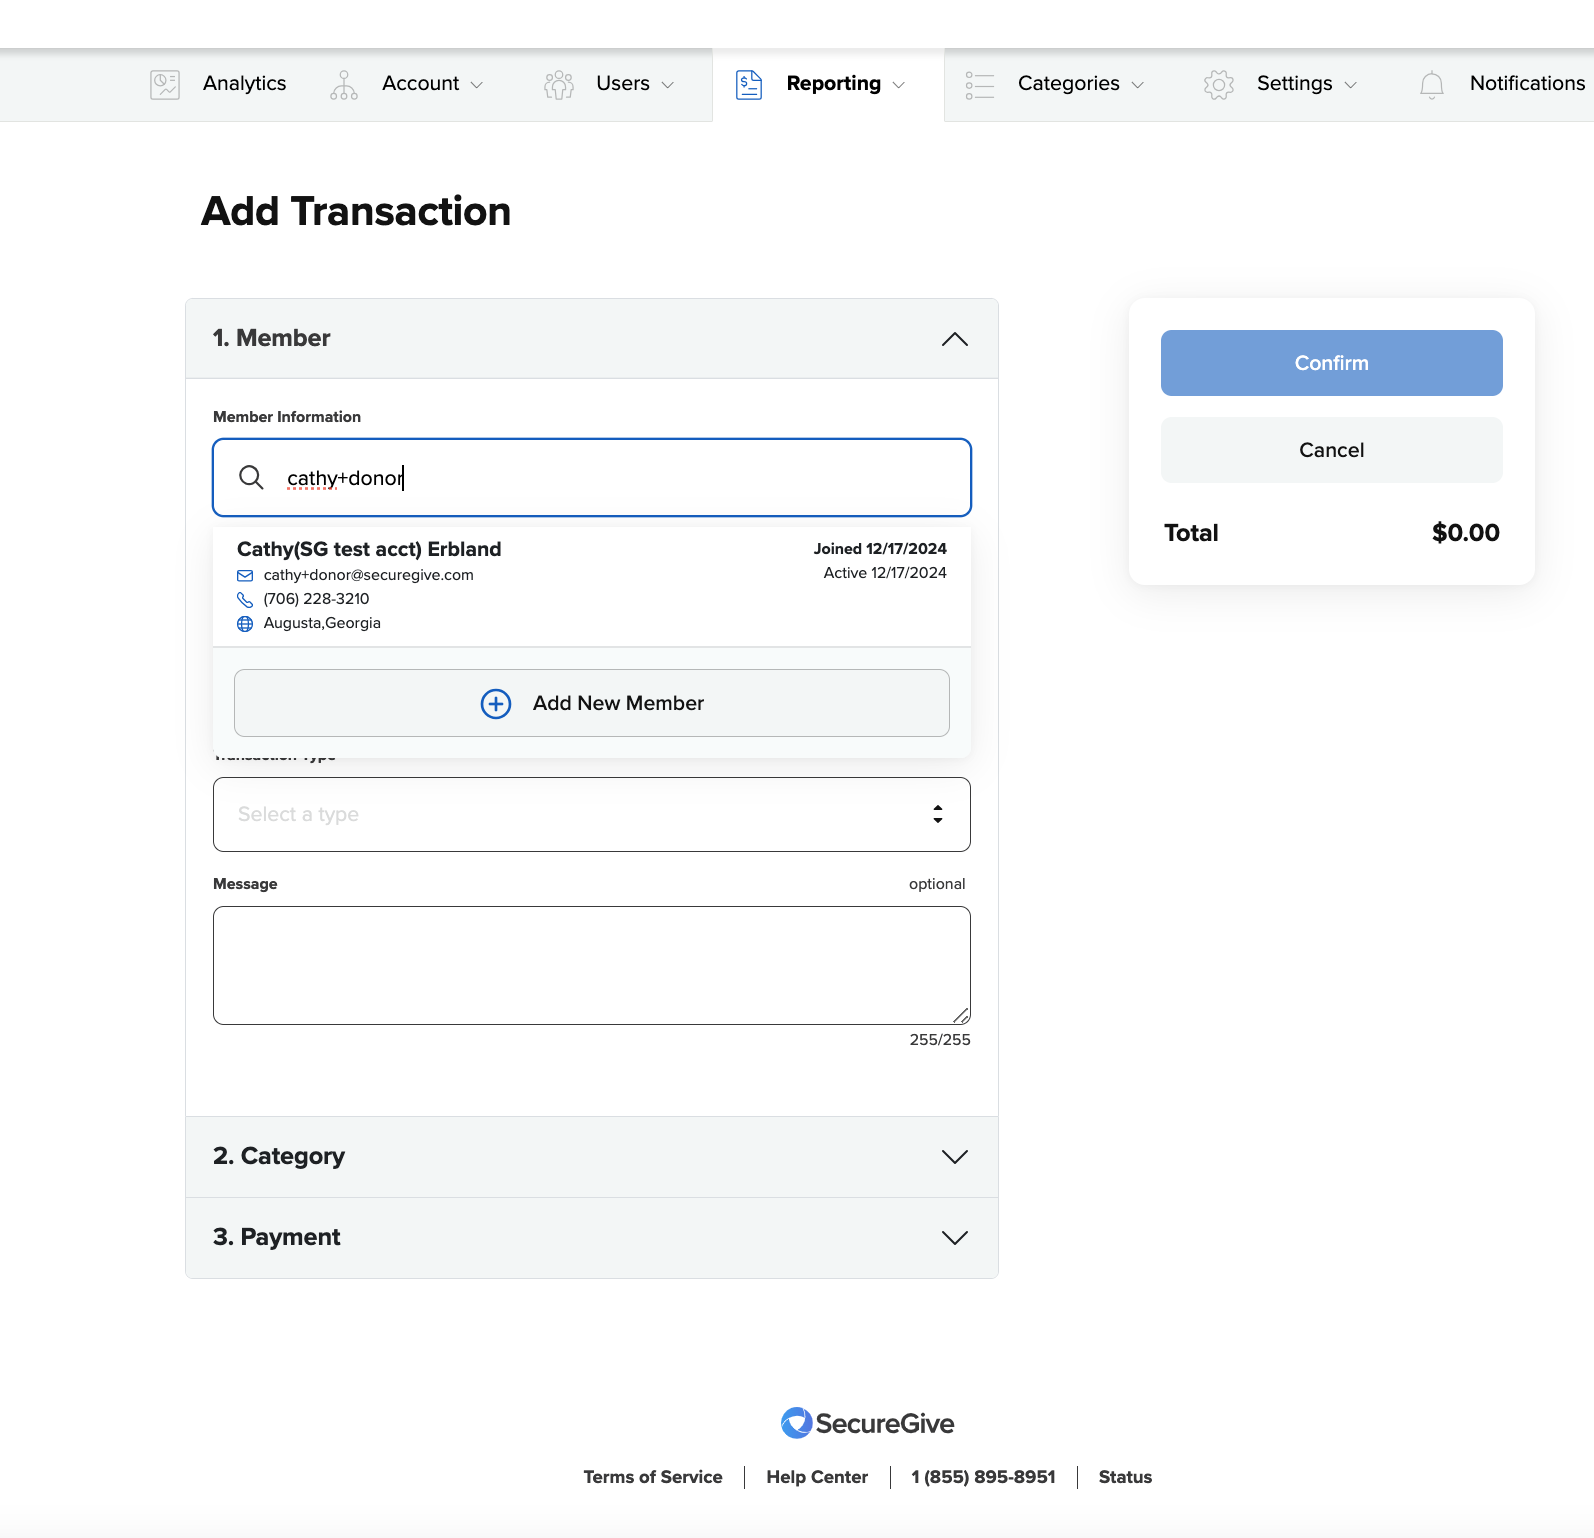Collapse the 1. Member section
This screenshot has height=1538, width=1594.
point(954,339)
